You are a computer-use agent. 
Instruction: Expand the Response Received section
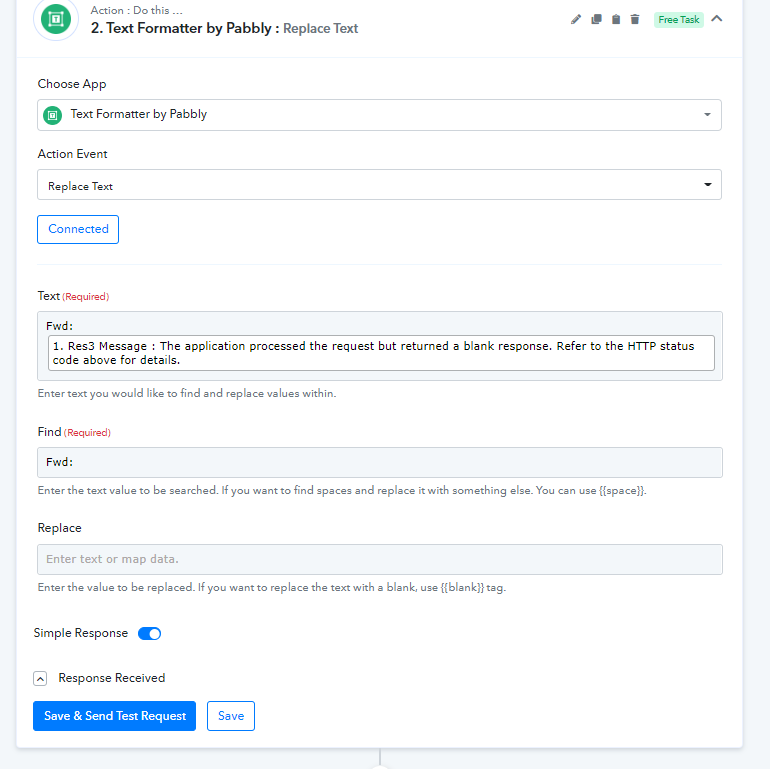pyautogui.click(x=40, y=679)
